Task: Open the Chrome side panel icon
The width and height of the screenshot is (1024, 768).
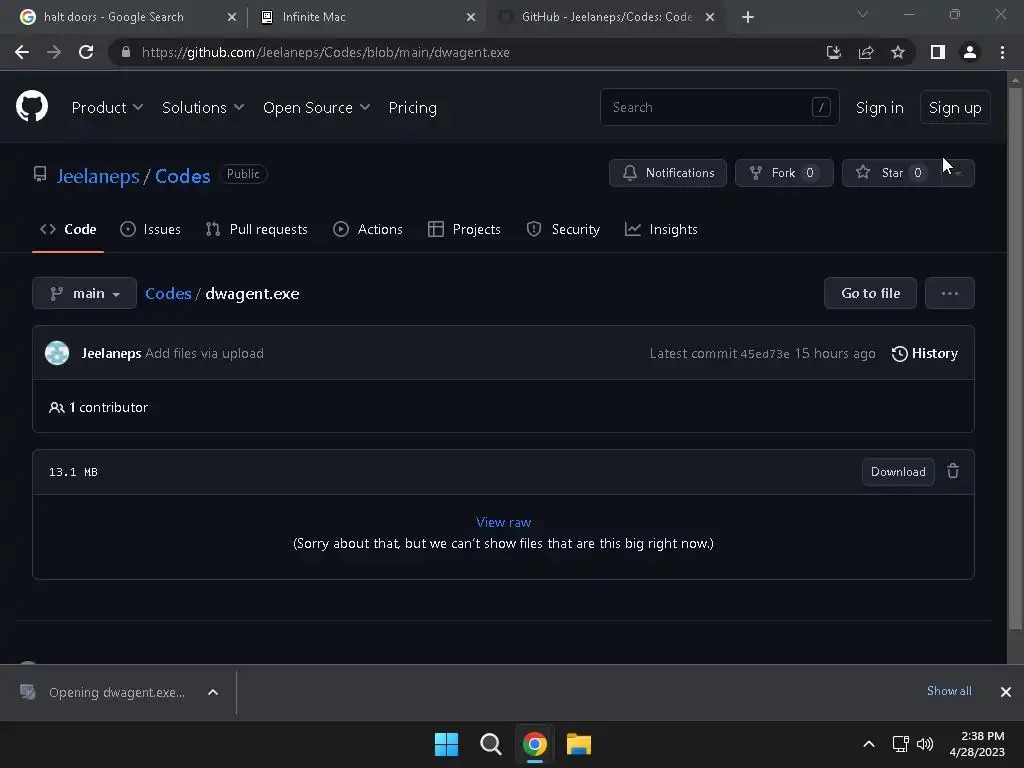Action: [938, 52]
